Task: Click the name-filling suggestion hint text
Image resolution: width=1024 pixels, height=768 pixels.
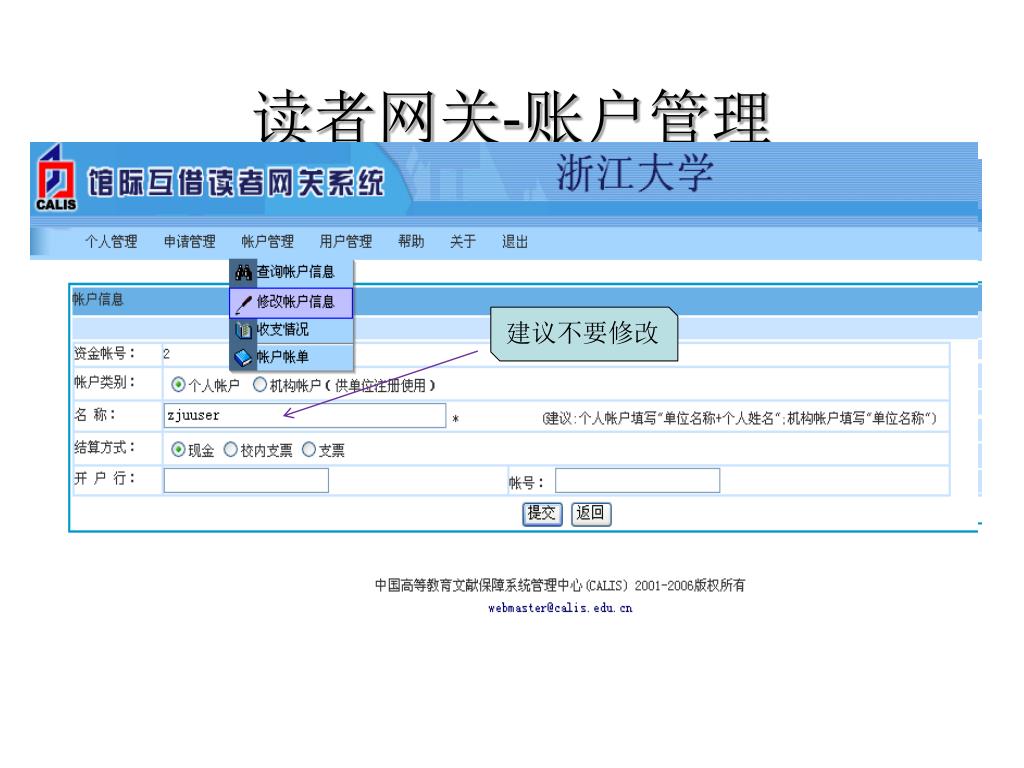Action: (x=739, y=418)
